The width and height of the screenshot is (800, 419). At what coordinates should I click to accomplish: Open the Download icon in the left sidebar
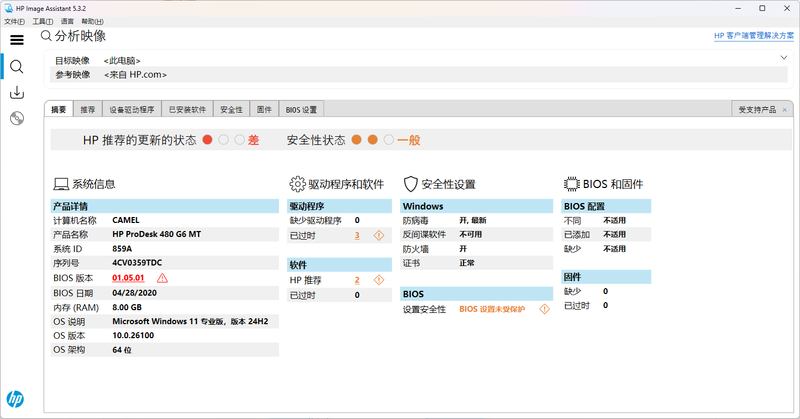(16, 93)
